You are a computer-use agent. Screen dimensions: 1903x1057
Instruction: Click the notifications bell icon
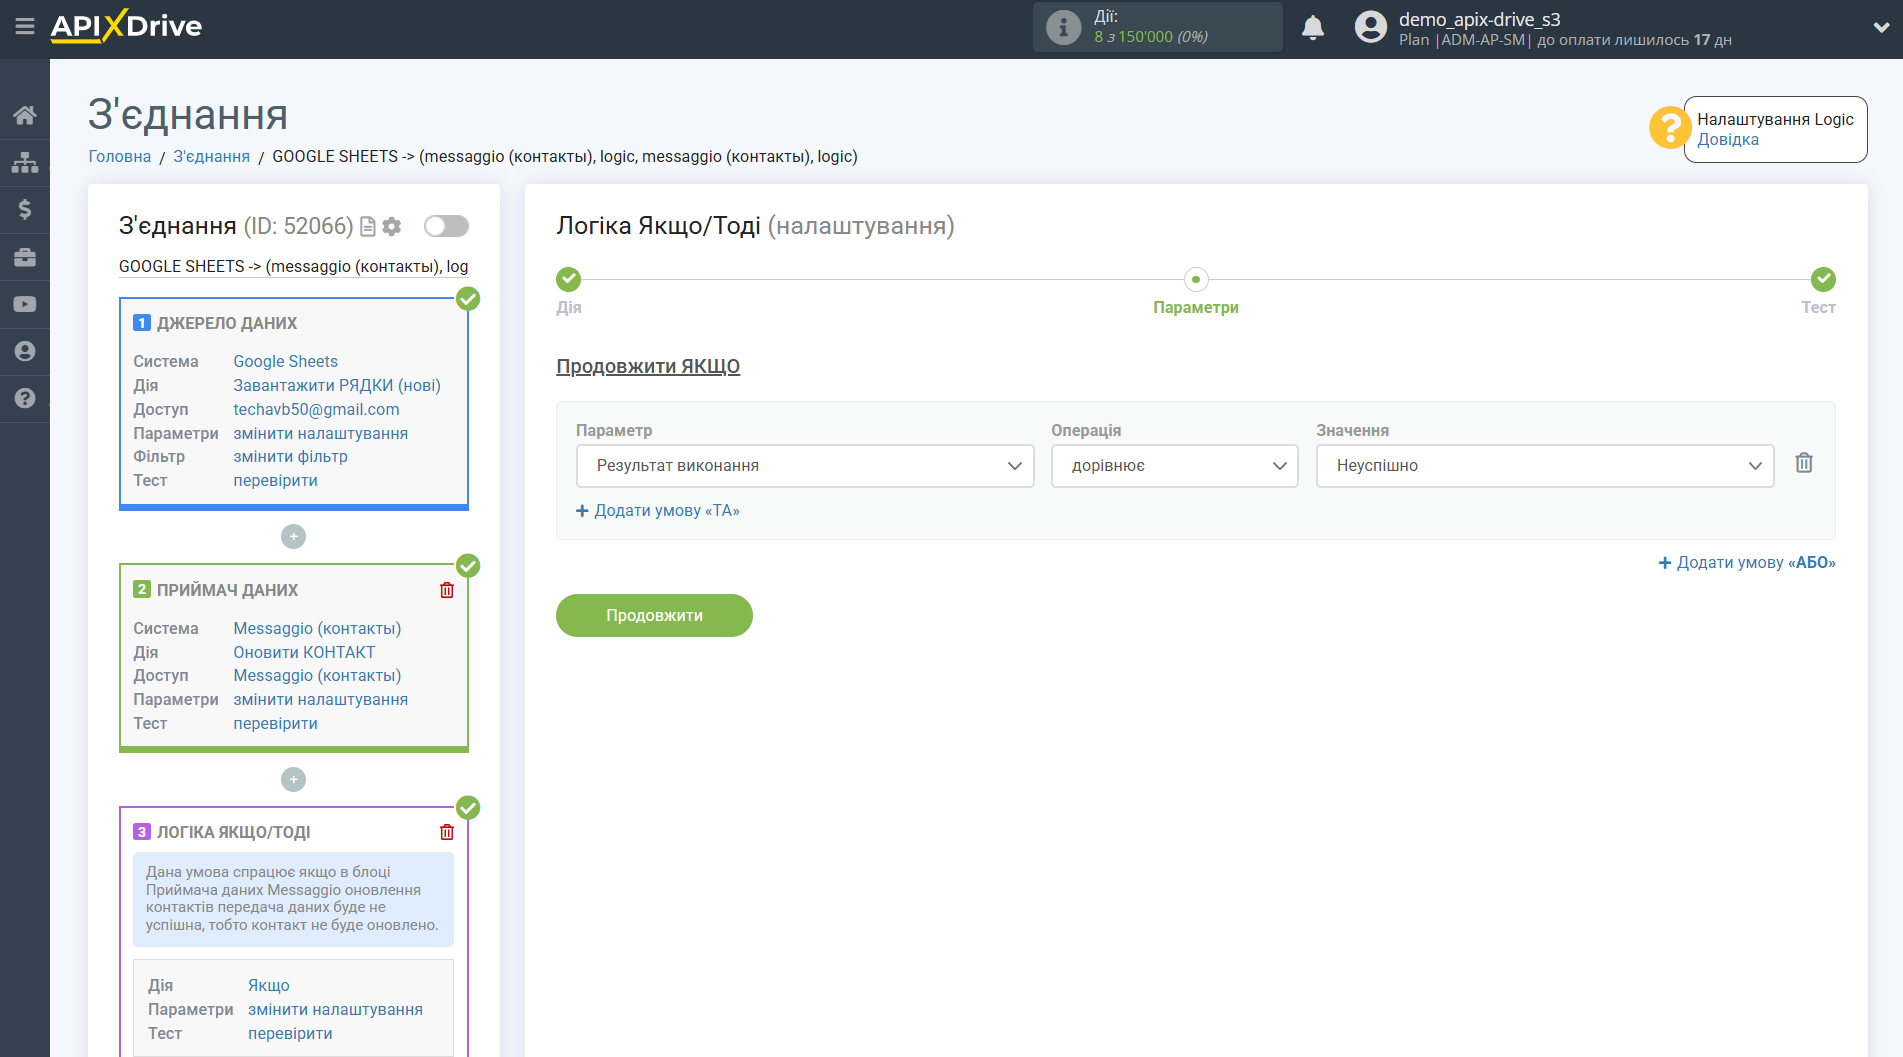[x=1312, y=28]
